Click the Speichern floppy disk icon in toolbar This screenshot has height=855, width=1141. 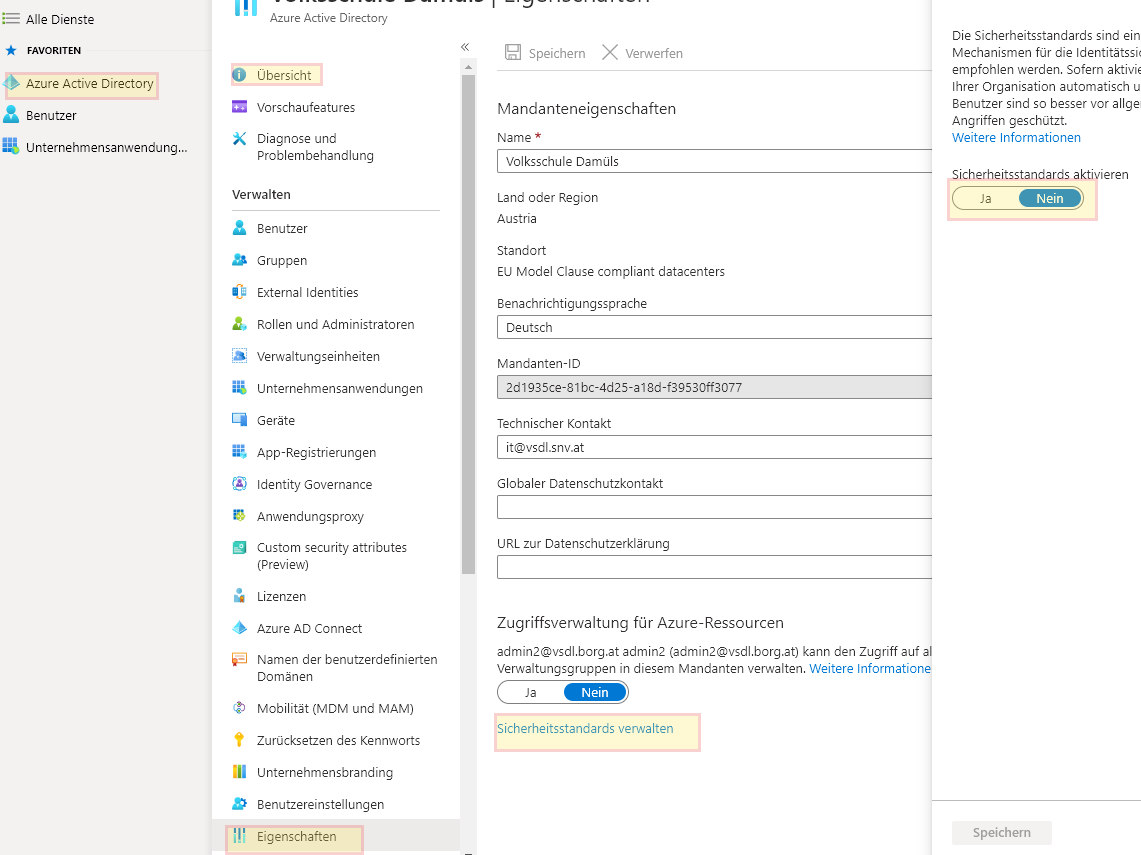click(513, 53)
